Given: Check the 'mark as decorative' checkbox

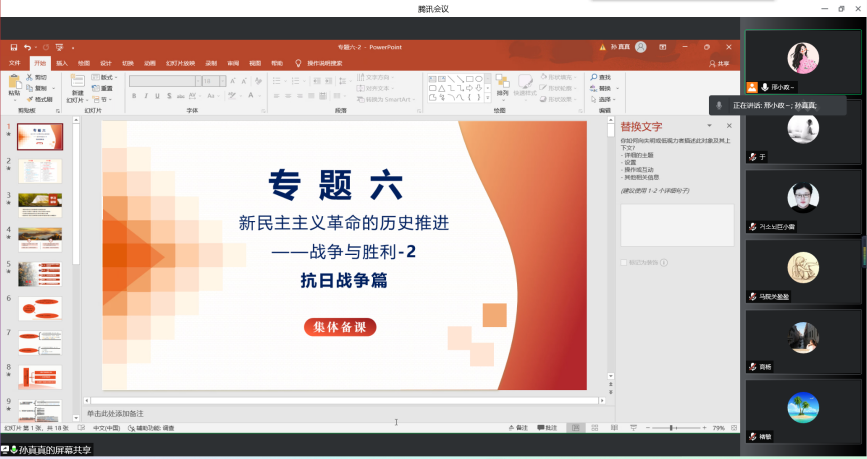Looking at the screenshot, I should 624,262.
